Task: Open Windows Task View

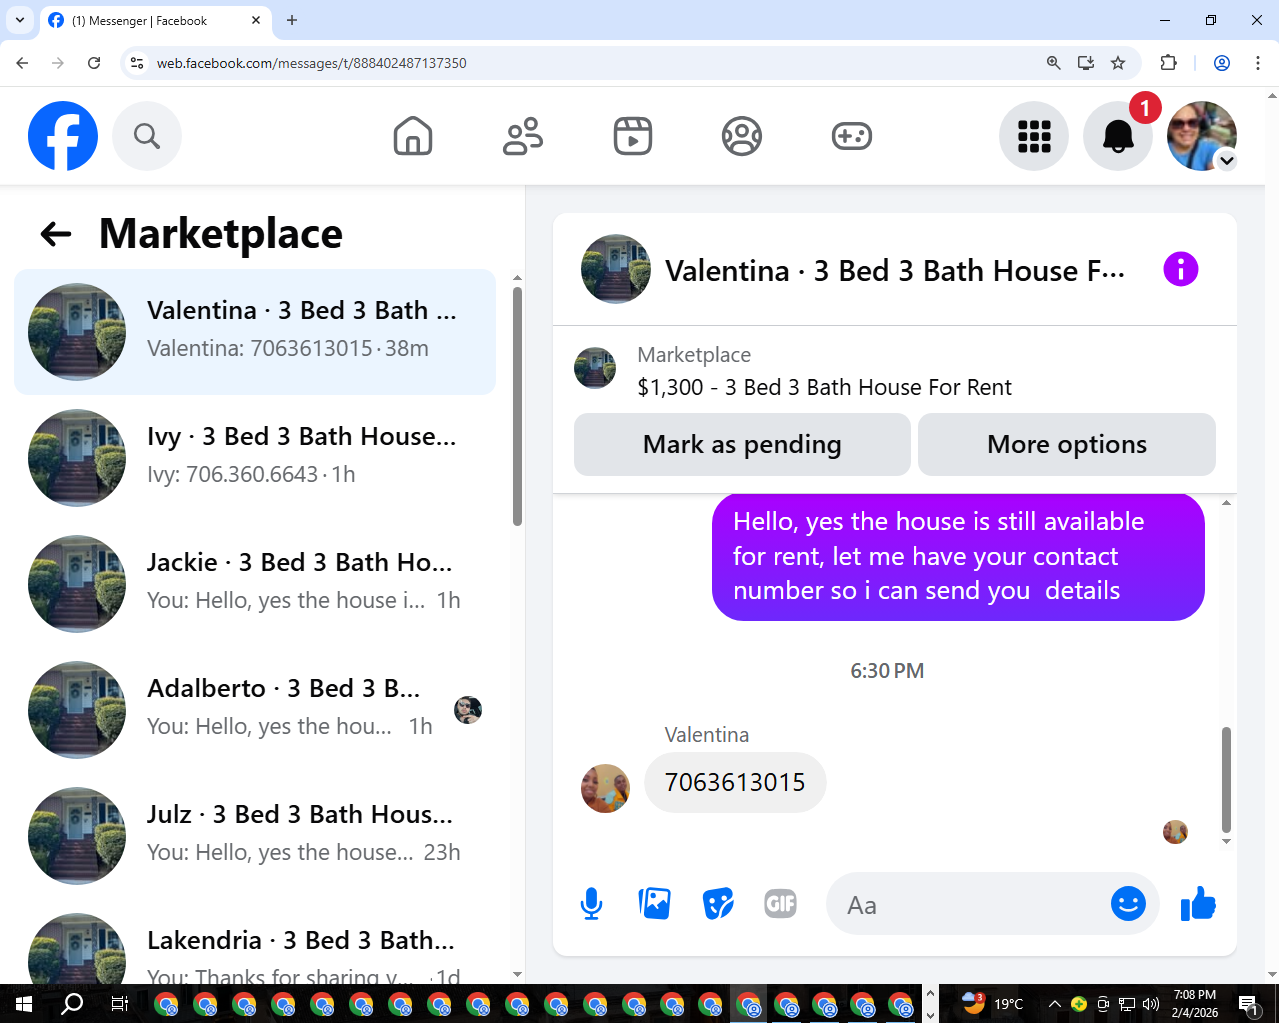Action: pyautogui.click(x=119, y=1004)
